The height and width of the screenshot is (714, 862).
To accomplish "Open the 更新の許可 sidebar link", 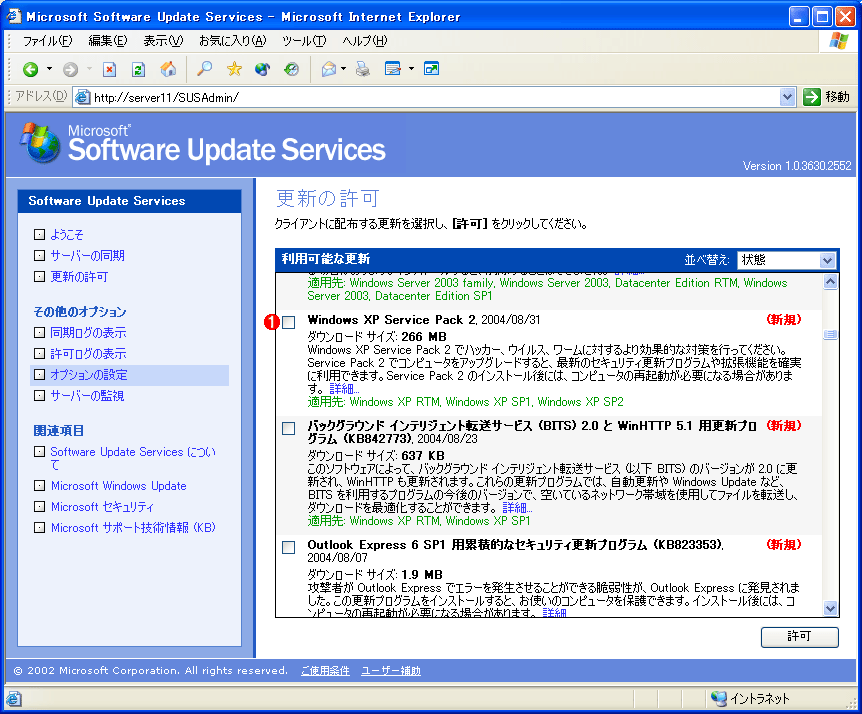I will point(79,276).
